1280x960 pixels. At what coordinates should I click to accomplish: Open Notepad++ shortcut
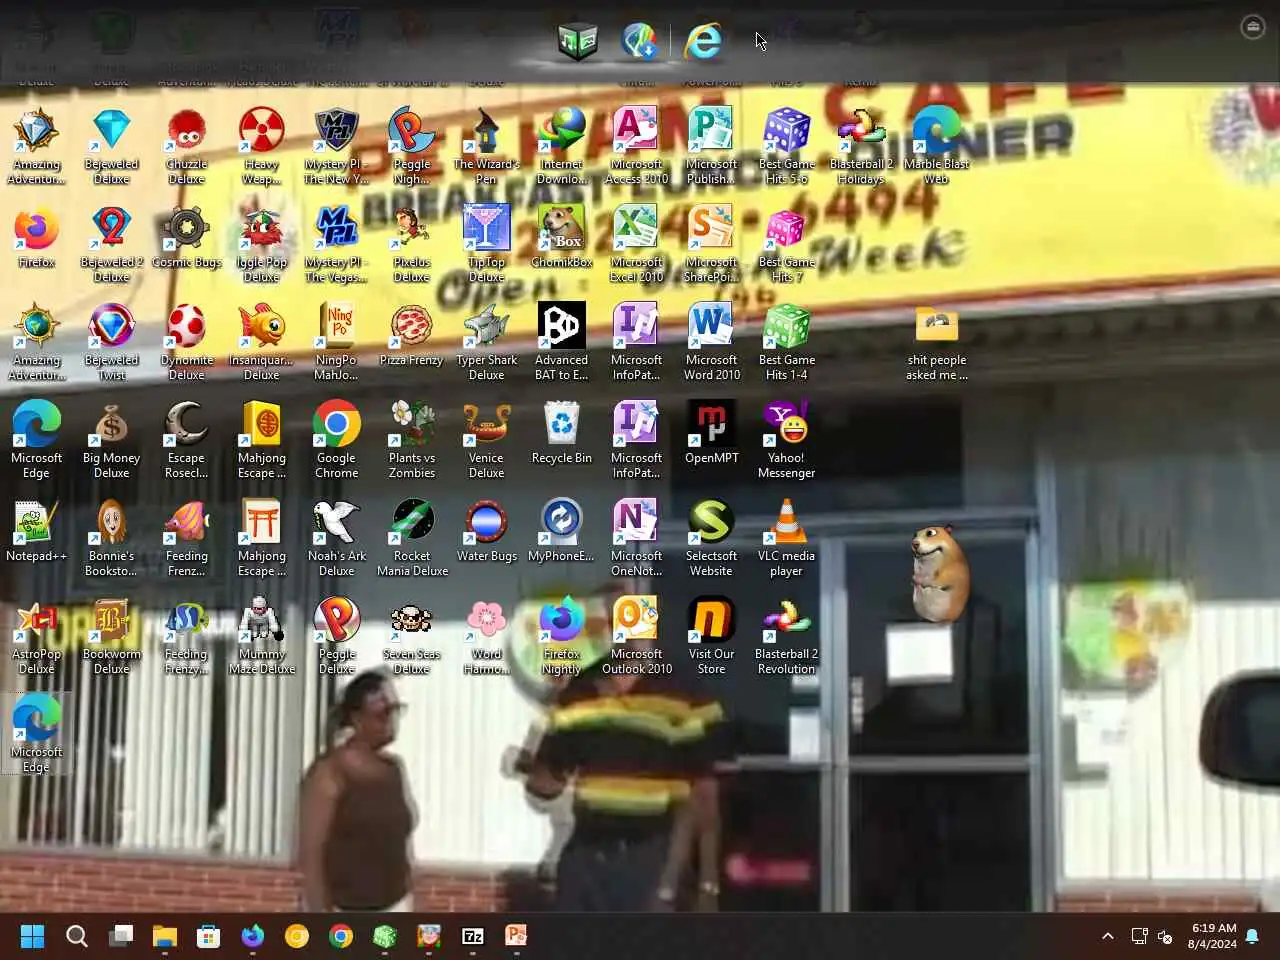[x=37, y=532]
